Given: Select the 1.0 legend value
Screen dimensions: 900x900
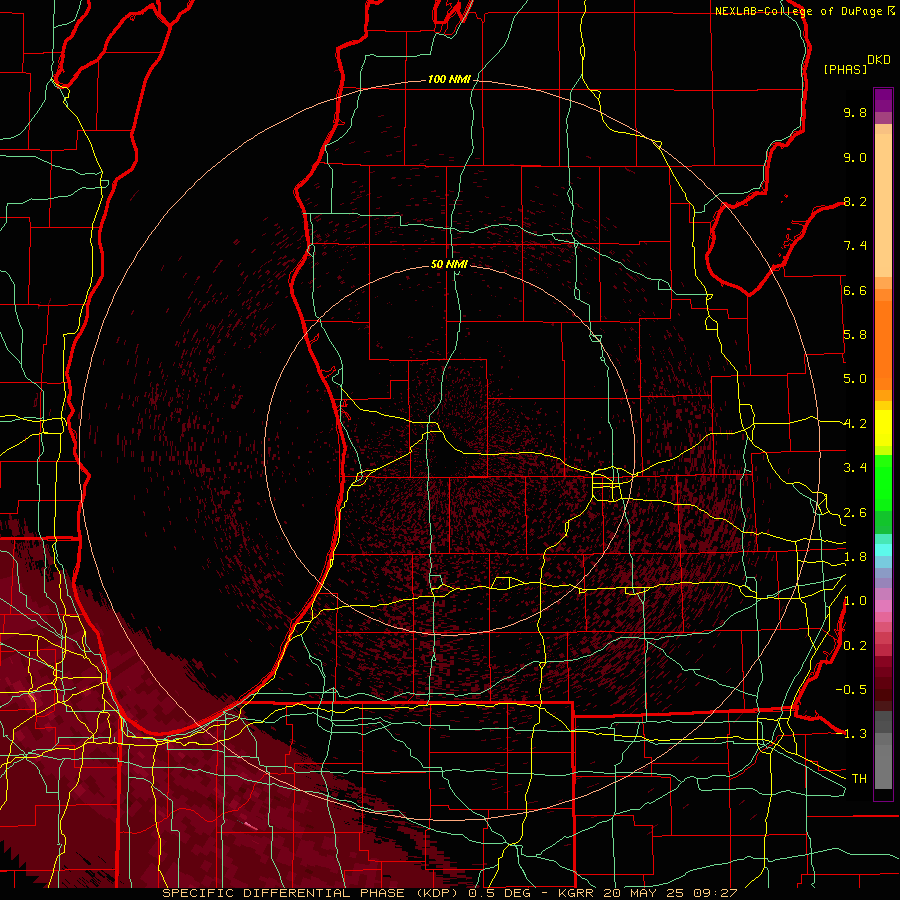Looking at the screenshot, I should coord(855,601).
